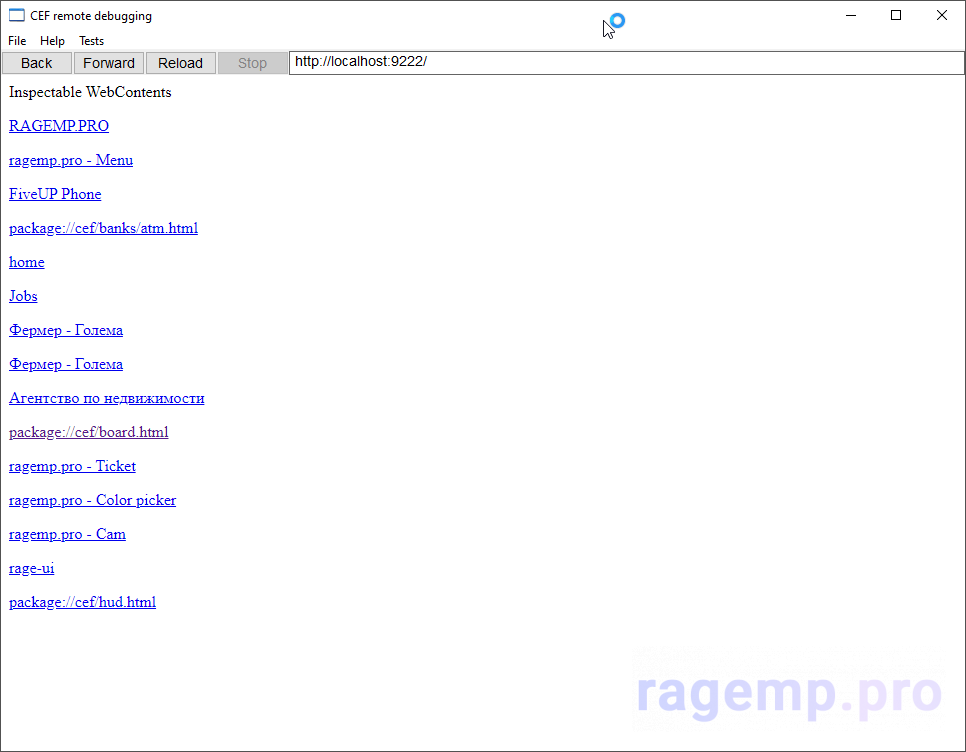Click the CEF window icon in title bar
The image size is (966, 752).
point(17,15)
